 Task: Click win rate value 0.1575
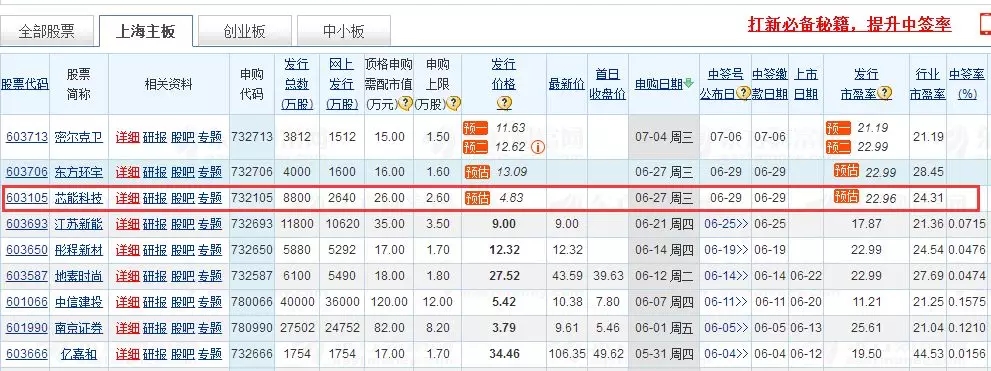[968, 301]
